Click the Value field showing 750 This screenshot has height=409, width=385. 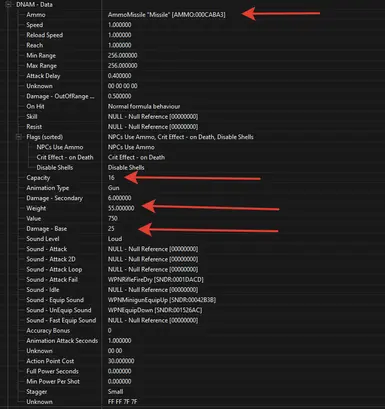[x=113, y=219]
